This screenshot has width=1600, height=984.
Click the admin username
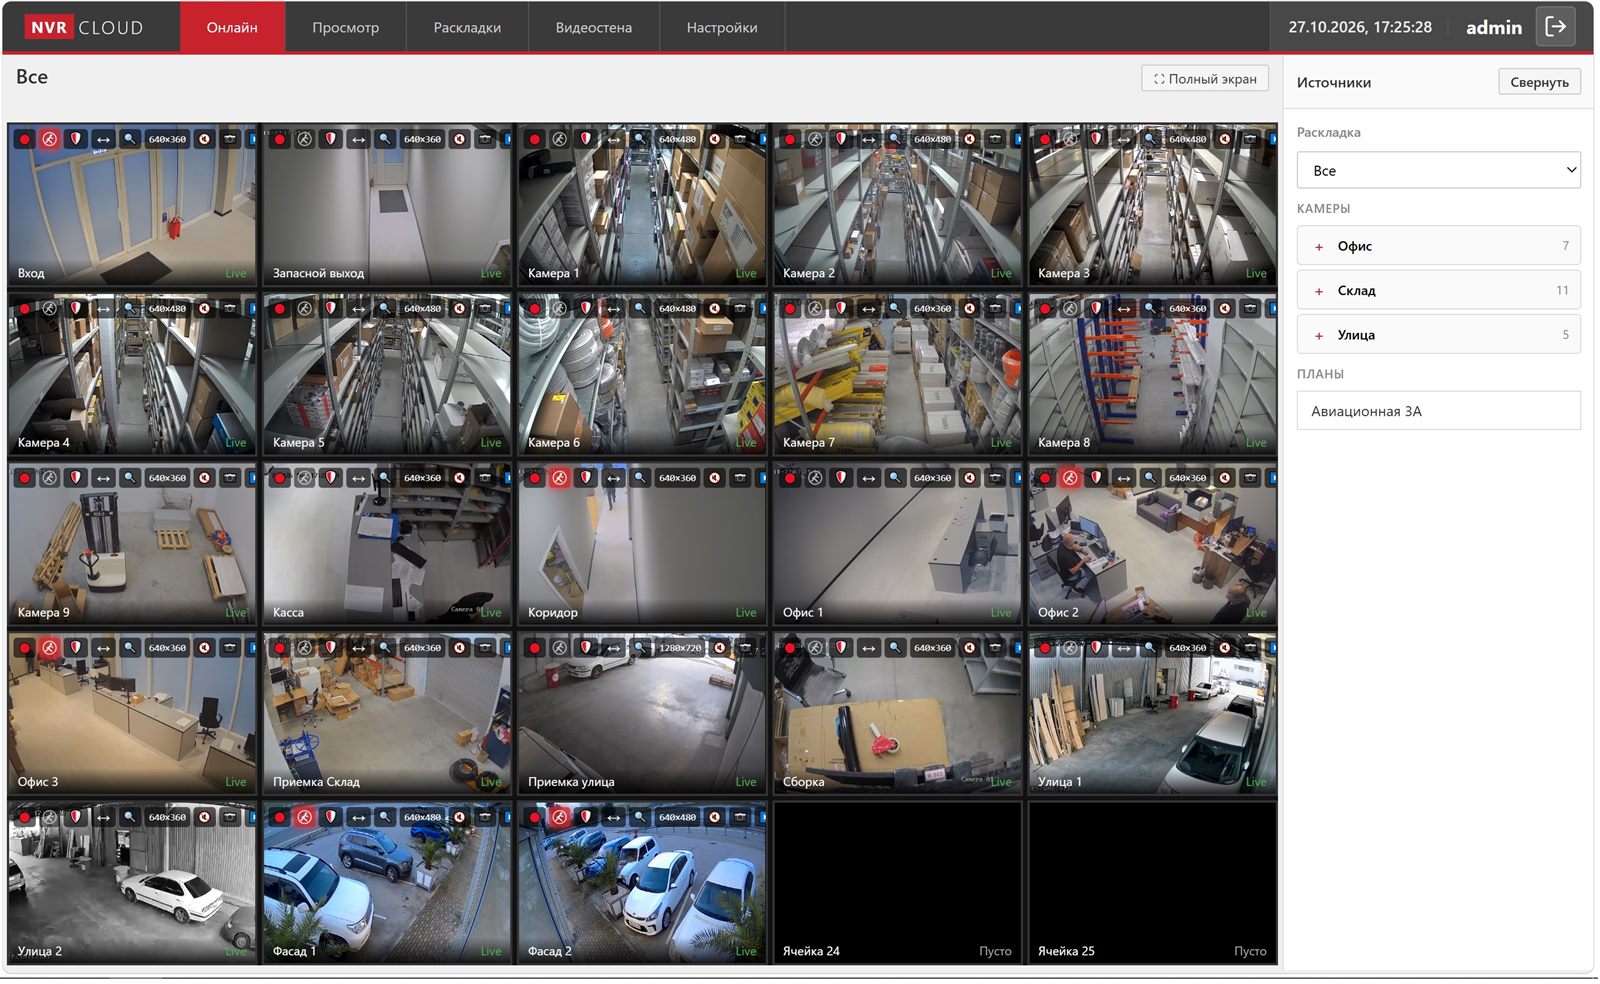[x=1493, y=28]
